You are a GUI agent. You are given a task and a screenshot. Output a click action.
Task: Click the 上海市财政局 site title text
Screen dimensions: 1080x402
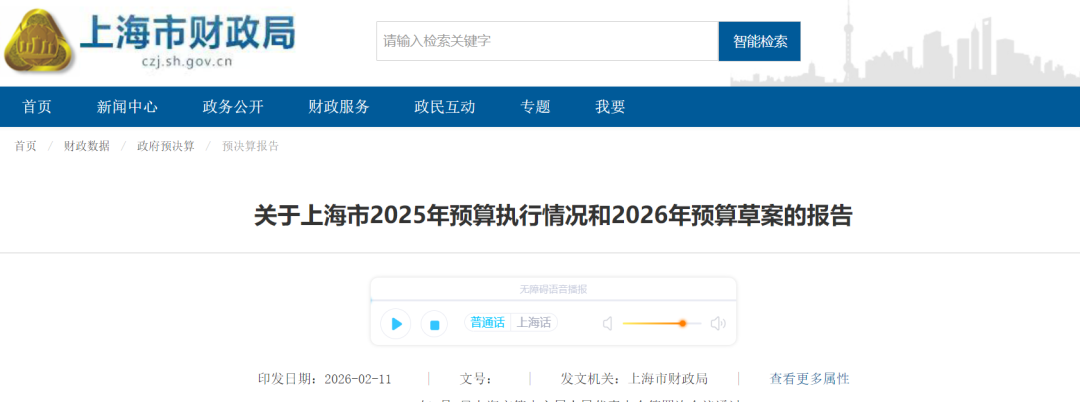[x=187, y=32]
